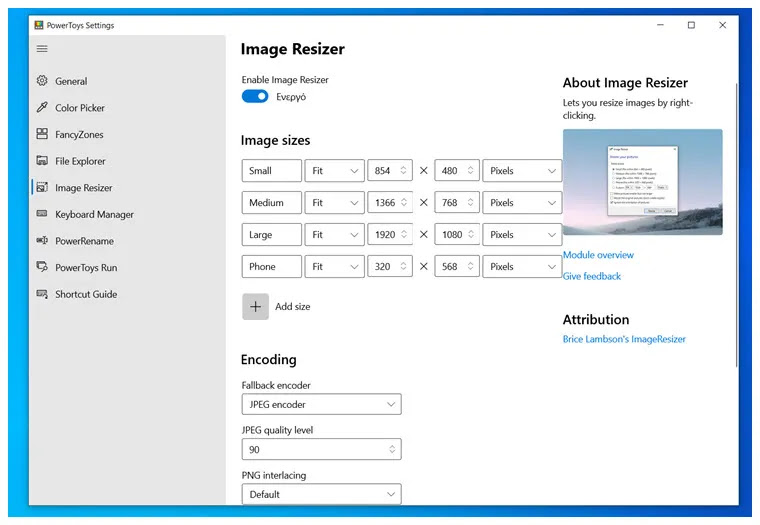The width and height of the screenshot is (760, 525).
Task: Select Keyboard Manager in sidebar
Action: coord(94,214)
